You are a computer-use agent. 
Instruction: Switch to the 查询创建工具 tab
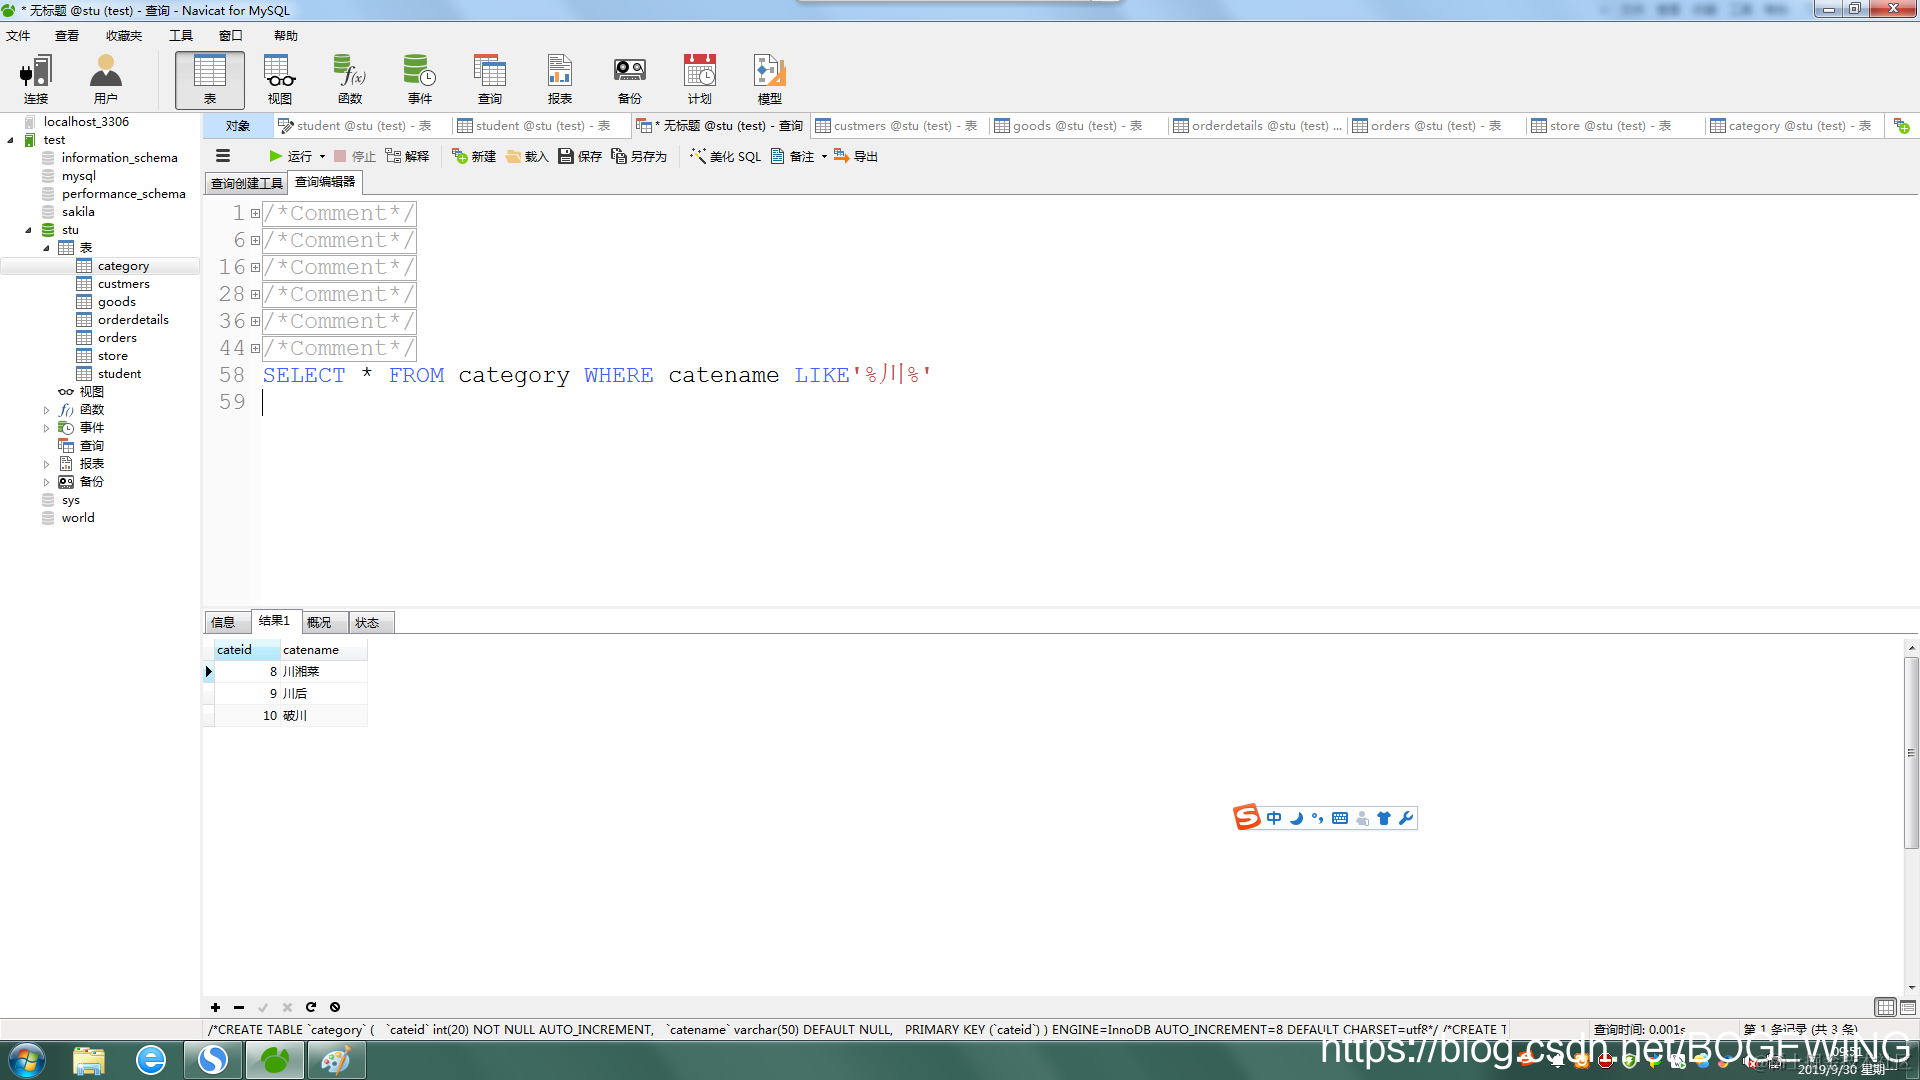coord(246,183)
